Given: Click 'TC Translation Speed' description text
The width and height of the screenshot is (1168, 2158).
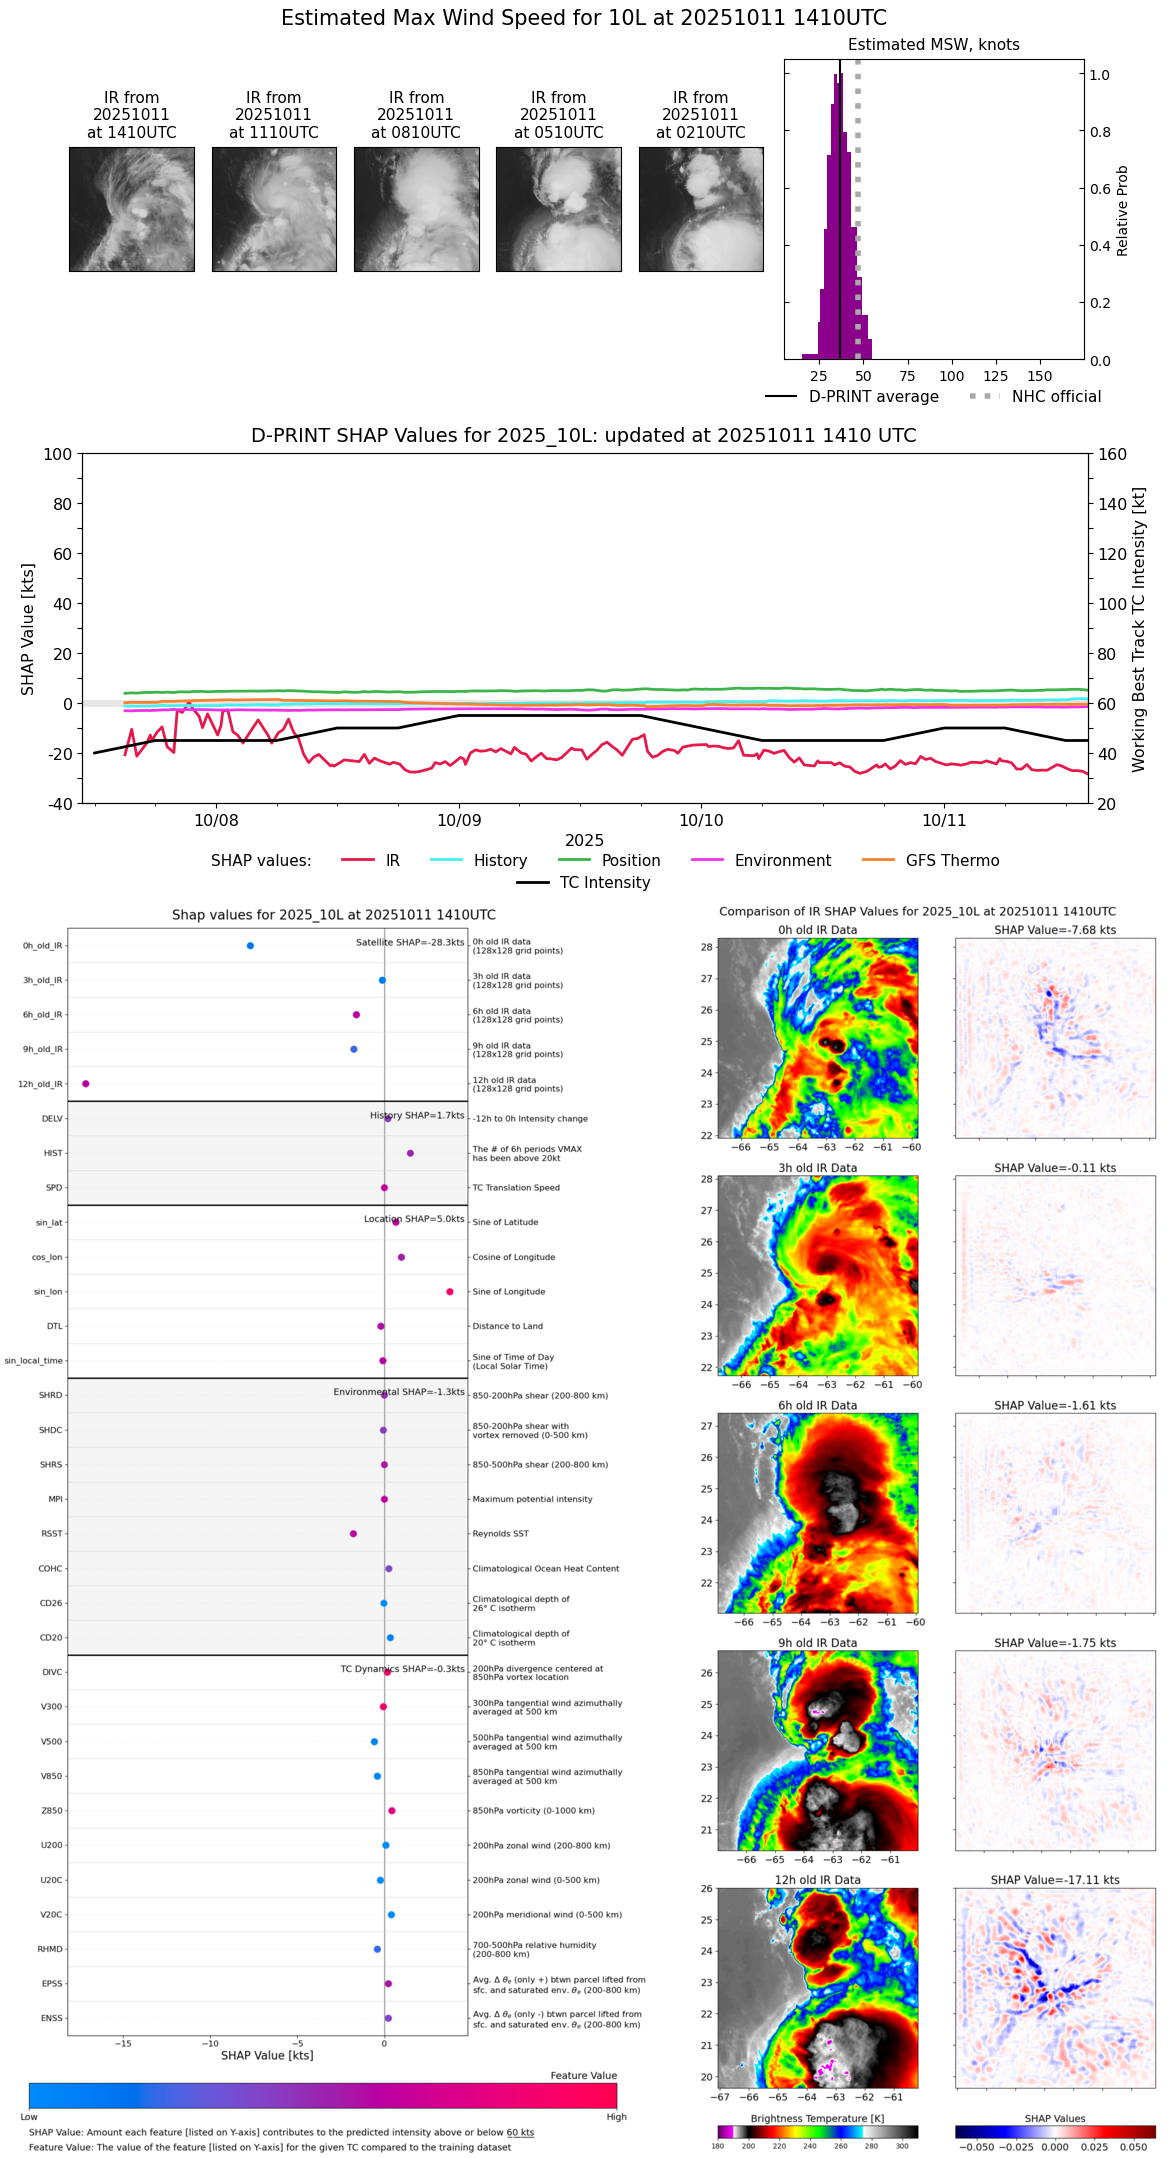Looking at the screenshot, I should point(516,1188).
